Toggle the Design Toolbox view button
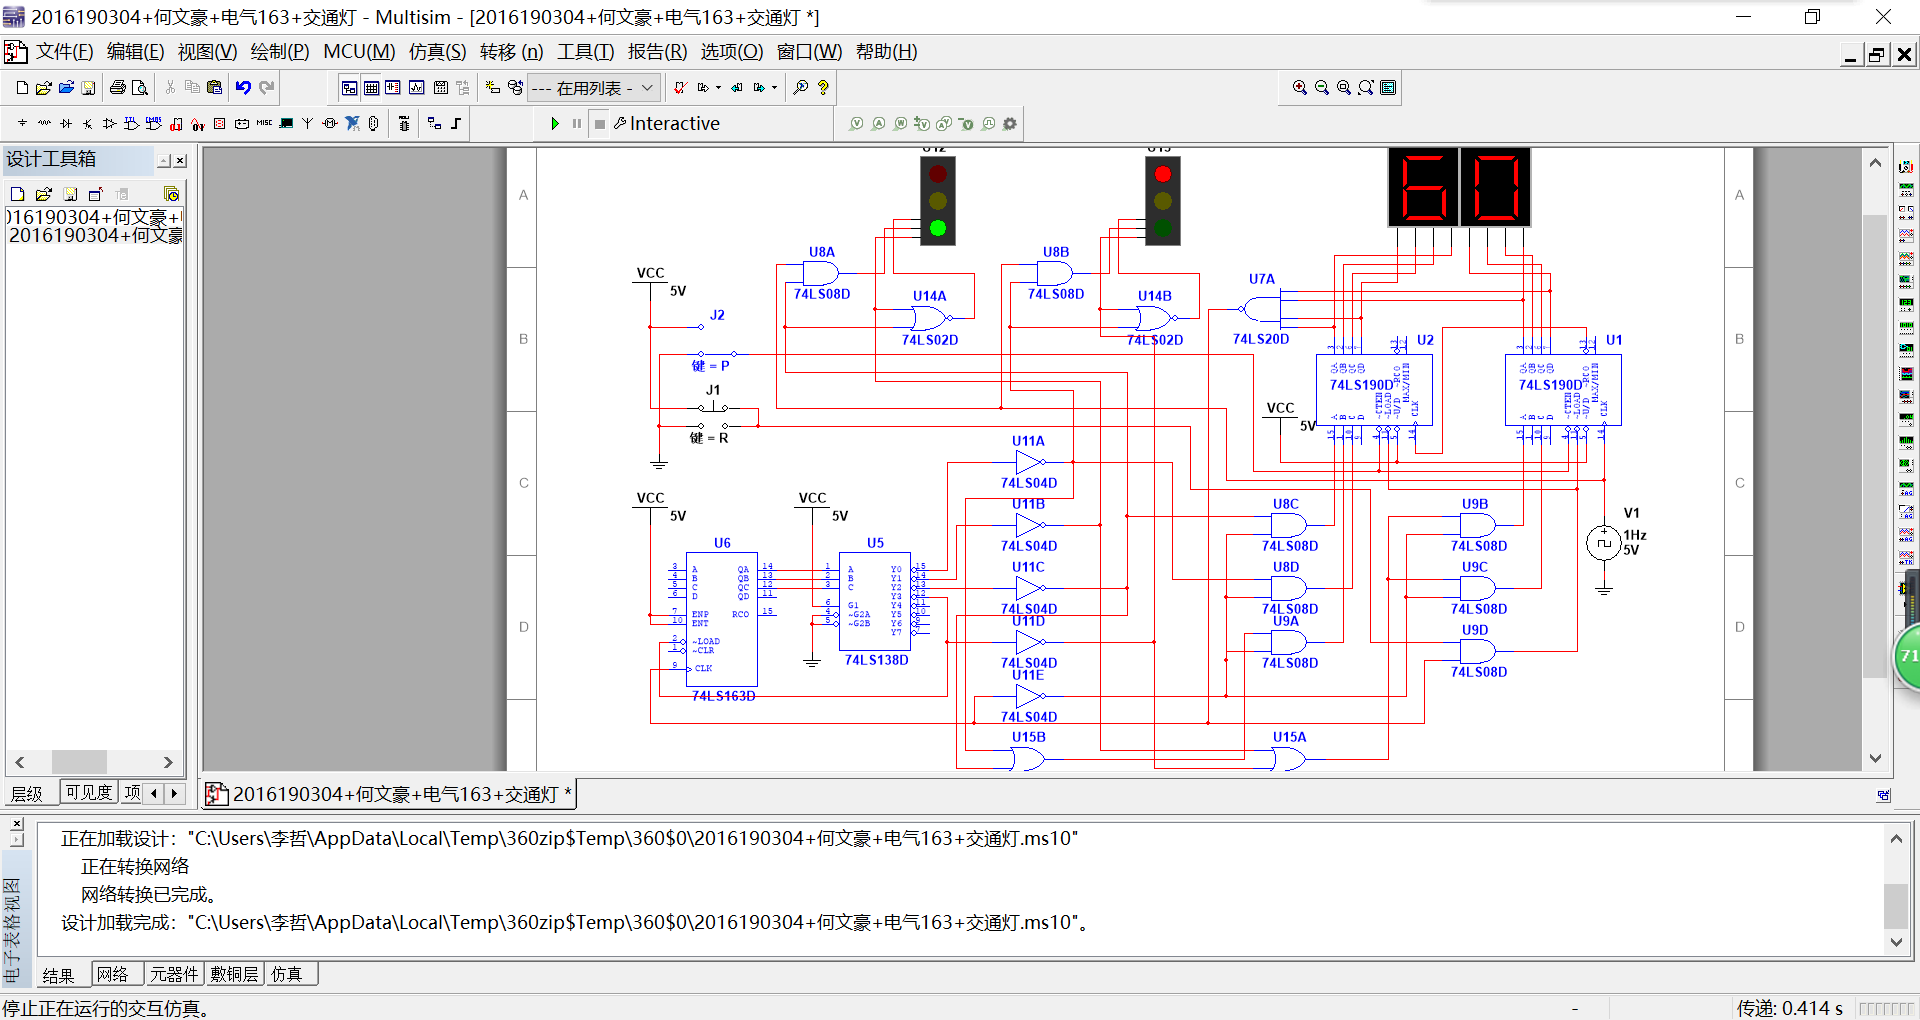Screen dimensions: 1920x1020 349,88
